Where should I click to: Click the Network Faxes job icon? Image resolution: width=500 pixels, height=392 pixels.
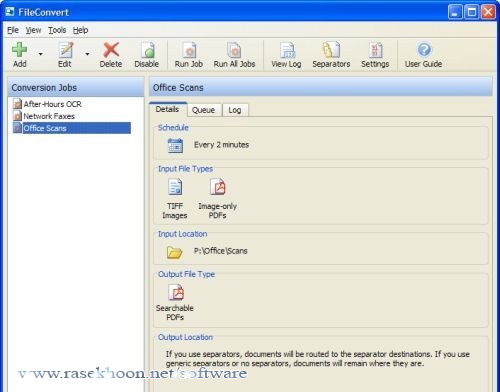pos(17,116)
